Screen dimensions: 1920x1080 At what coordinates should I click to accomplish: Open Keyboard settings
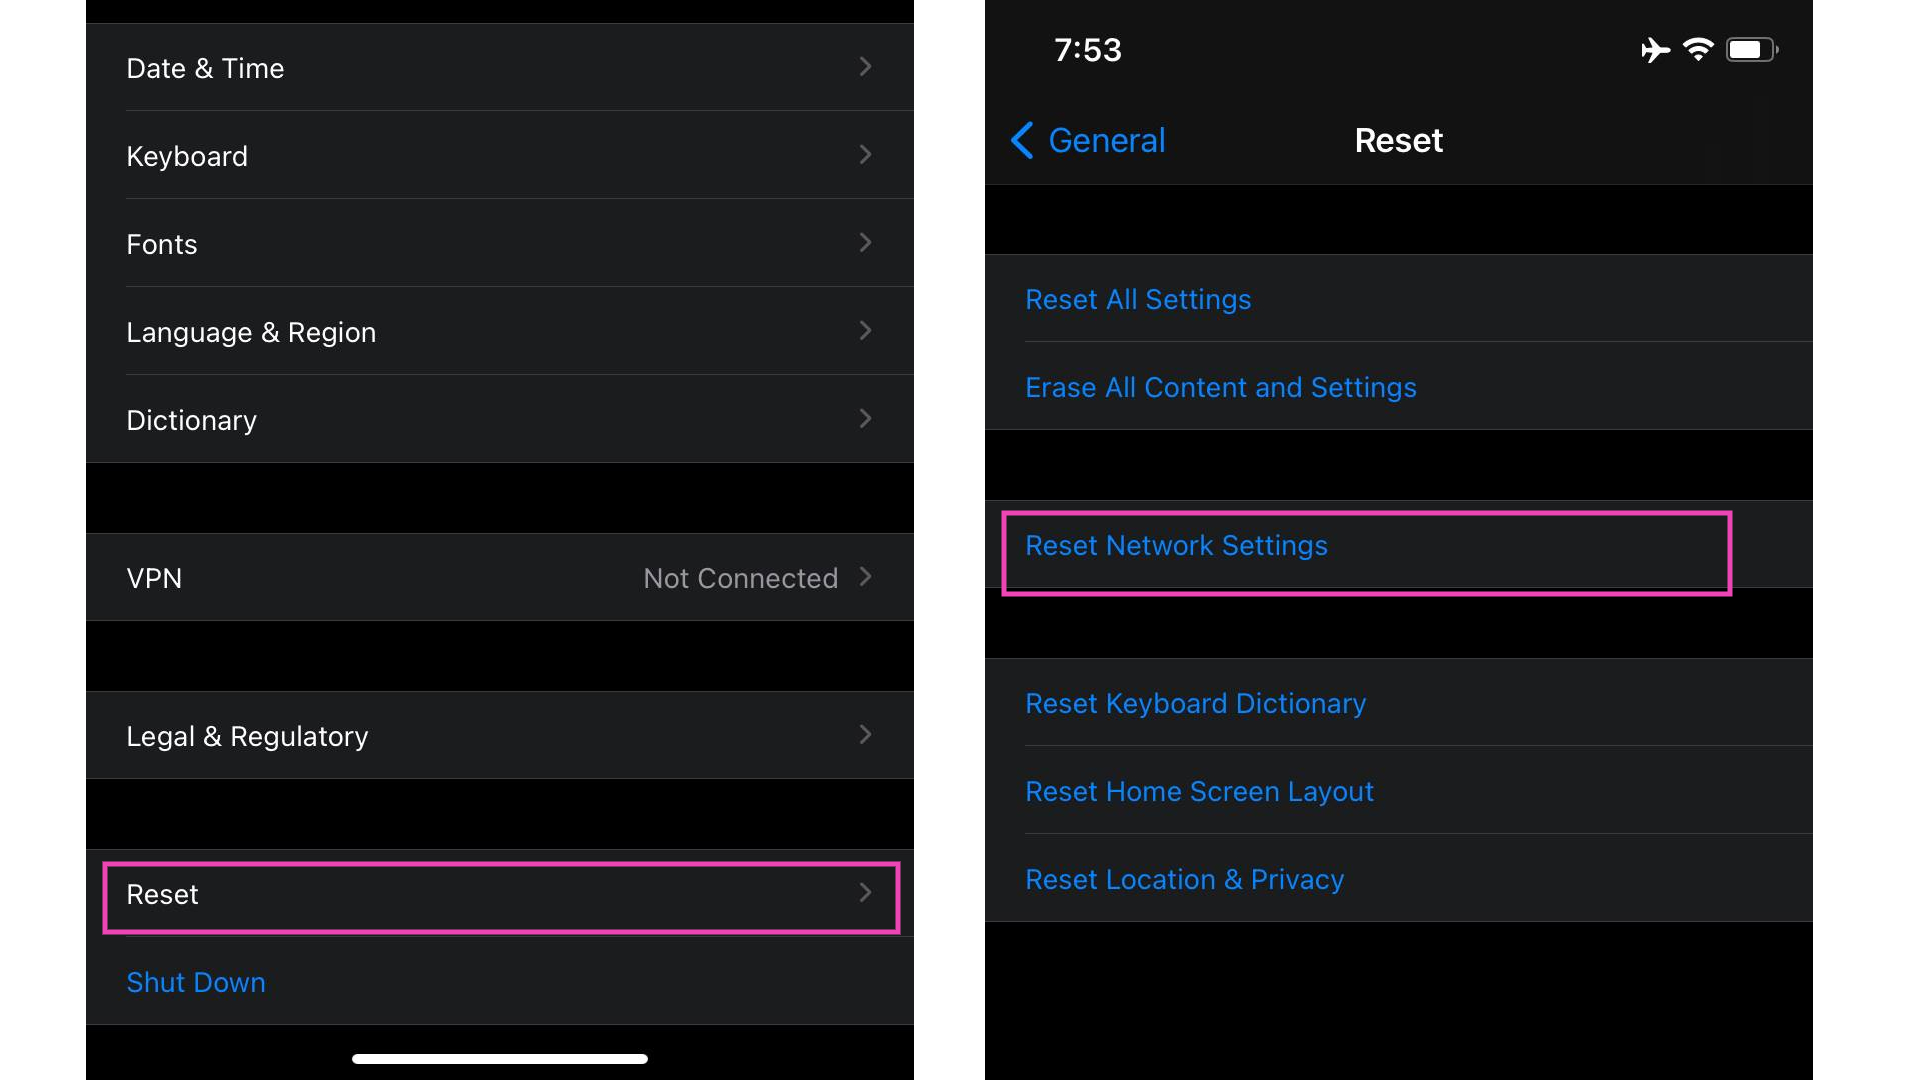pos(501,157)
